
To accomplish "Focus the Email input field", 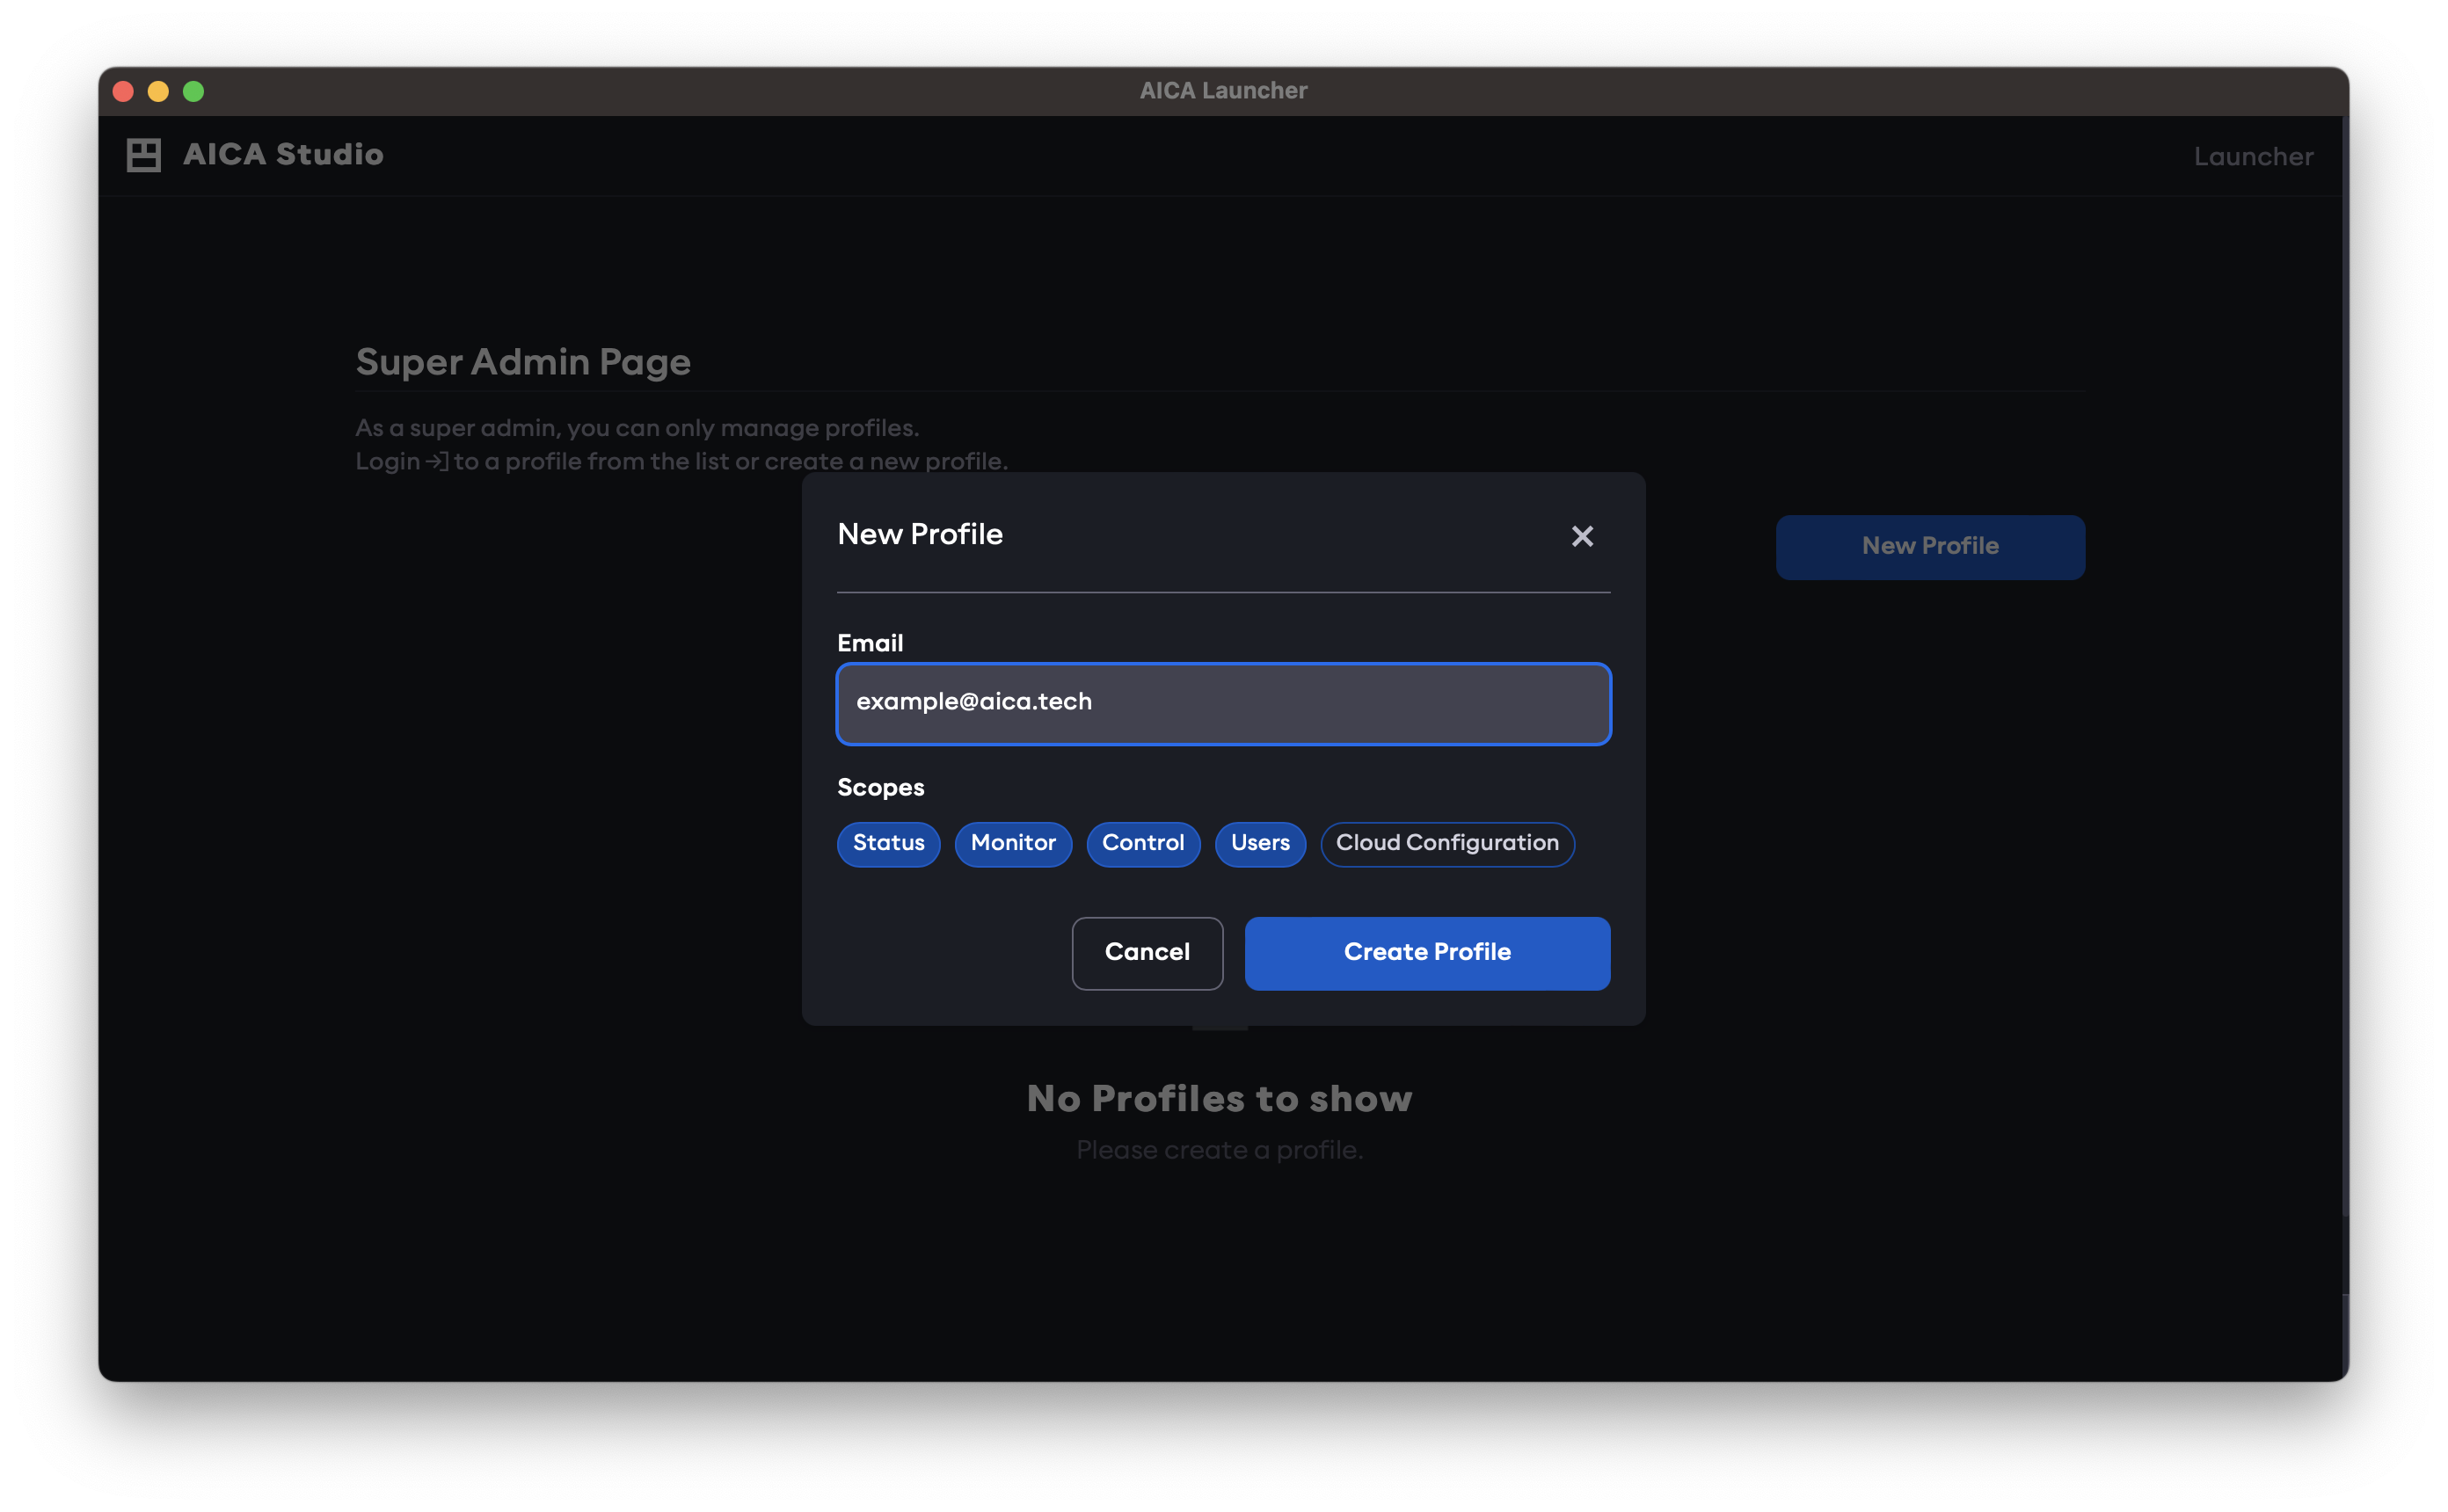I will pyautogui.click(x=1223, y=703).
